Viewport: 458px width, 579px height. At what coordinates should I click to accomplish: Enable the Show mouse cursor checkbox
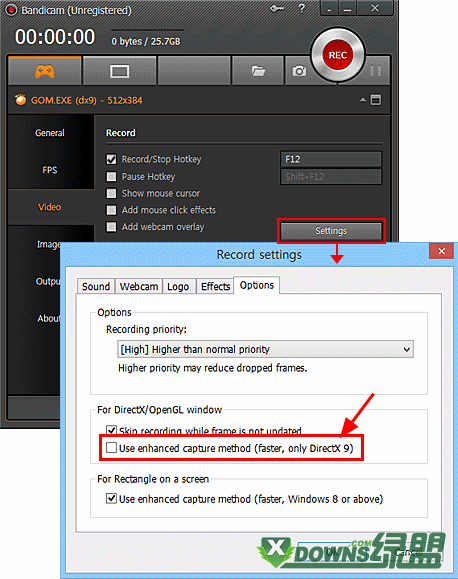point(111,193)
